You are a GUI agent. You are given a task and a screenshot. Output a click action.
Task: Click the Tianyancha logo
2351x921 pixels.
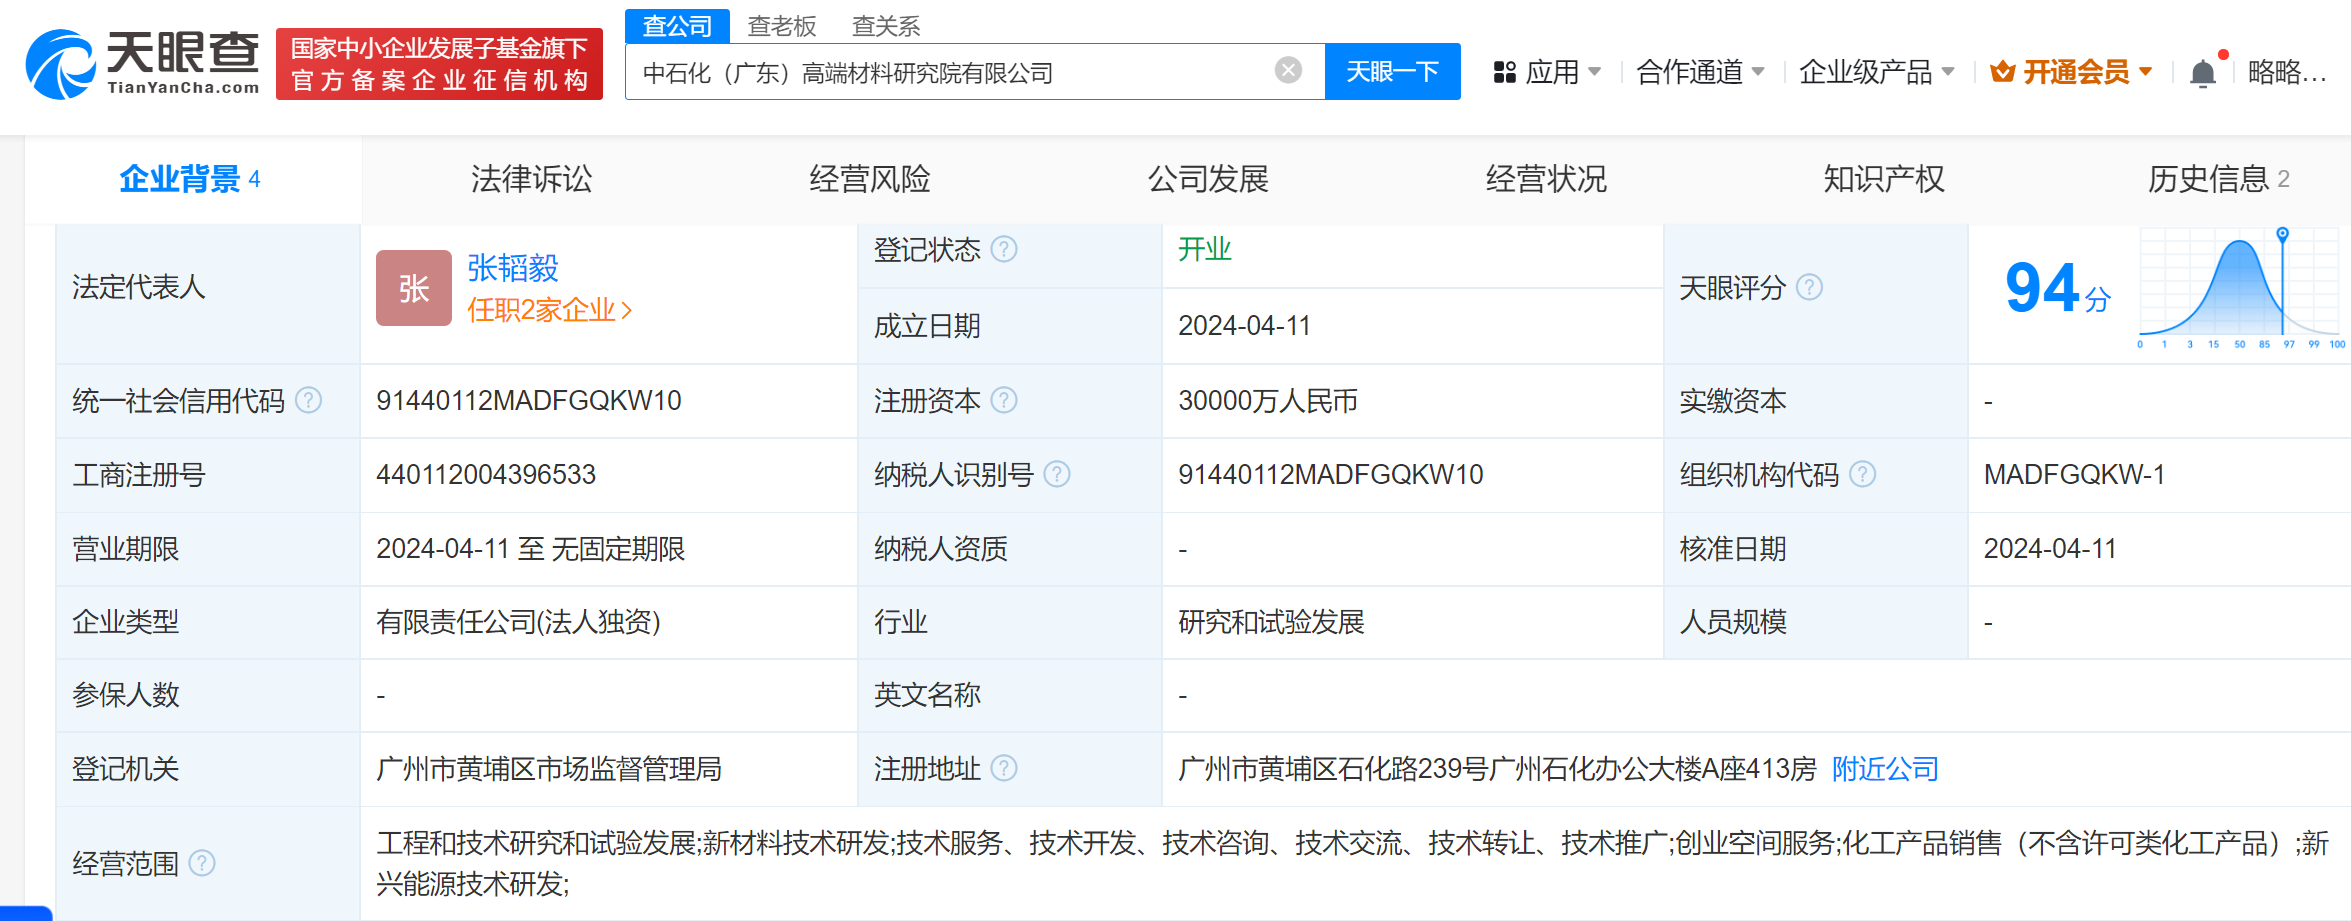[x=143, y=64]
